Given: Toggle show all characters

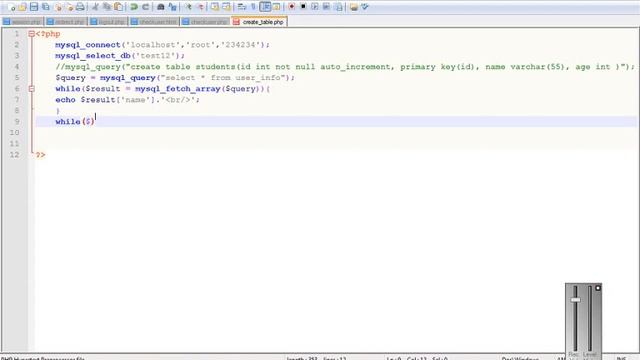Looking at the screenshot, I should (253, 7).
